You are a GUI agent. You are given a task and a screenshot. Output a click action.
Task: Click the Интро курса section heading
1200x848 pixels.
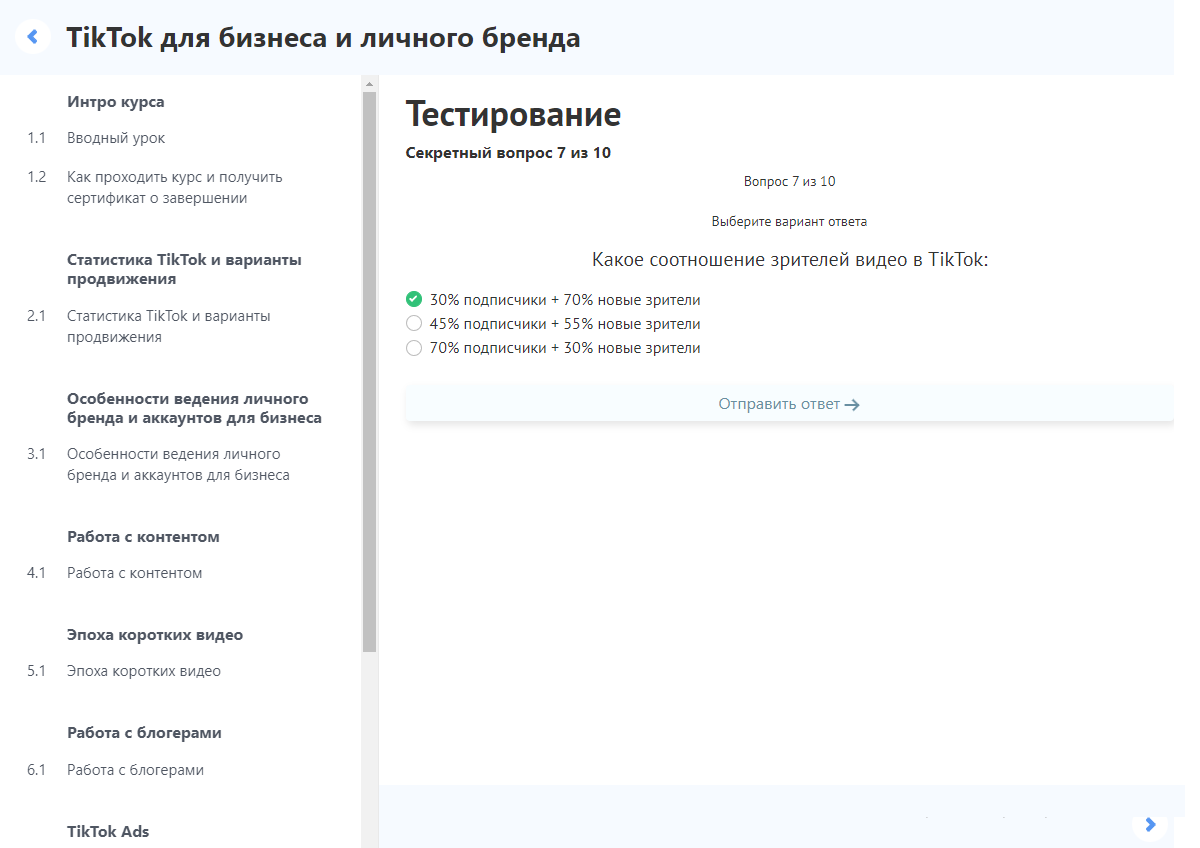point(116,102)
